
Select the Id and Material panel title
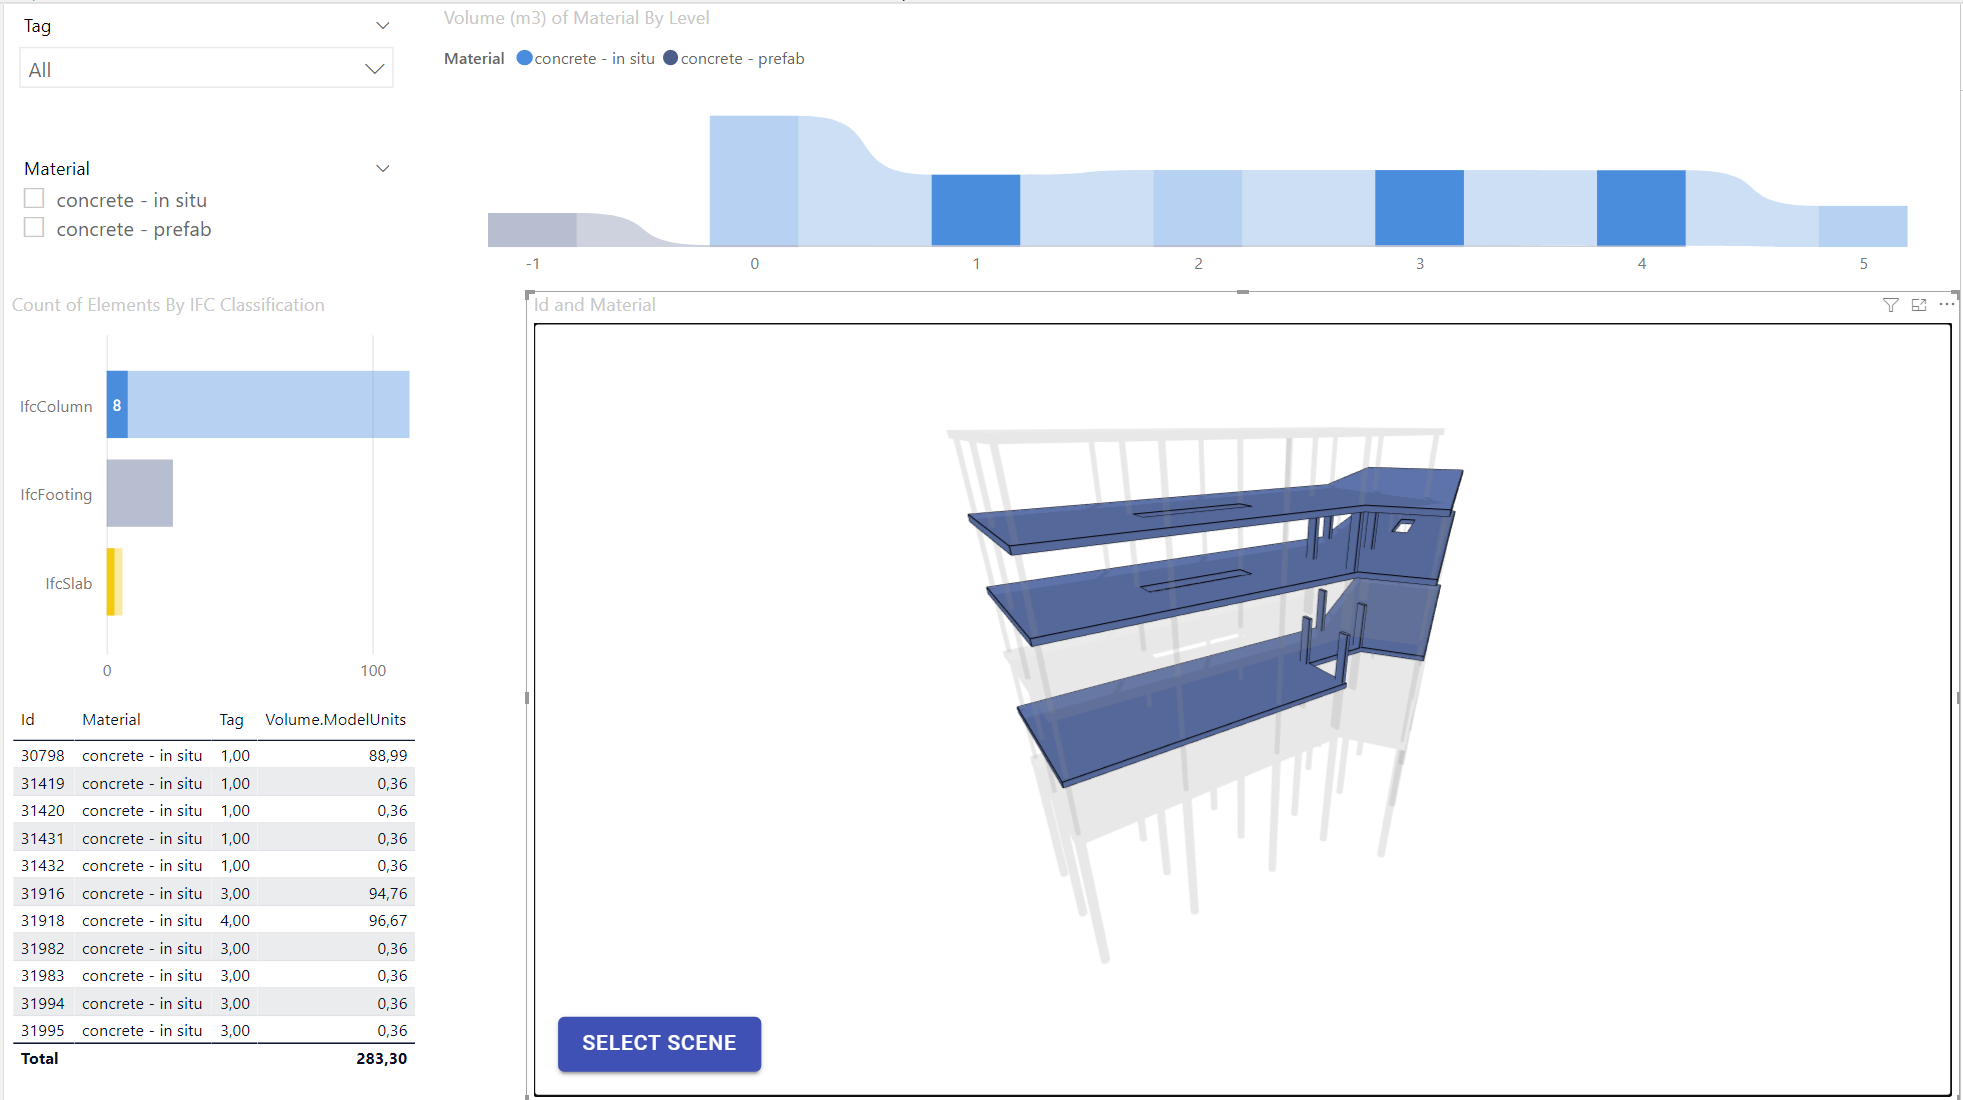click(x=596, y=305)
